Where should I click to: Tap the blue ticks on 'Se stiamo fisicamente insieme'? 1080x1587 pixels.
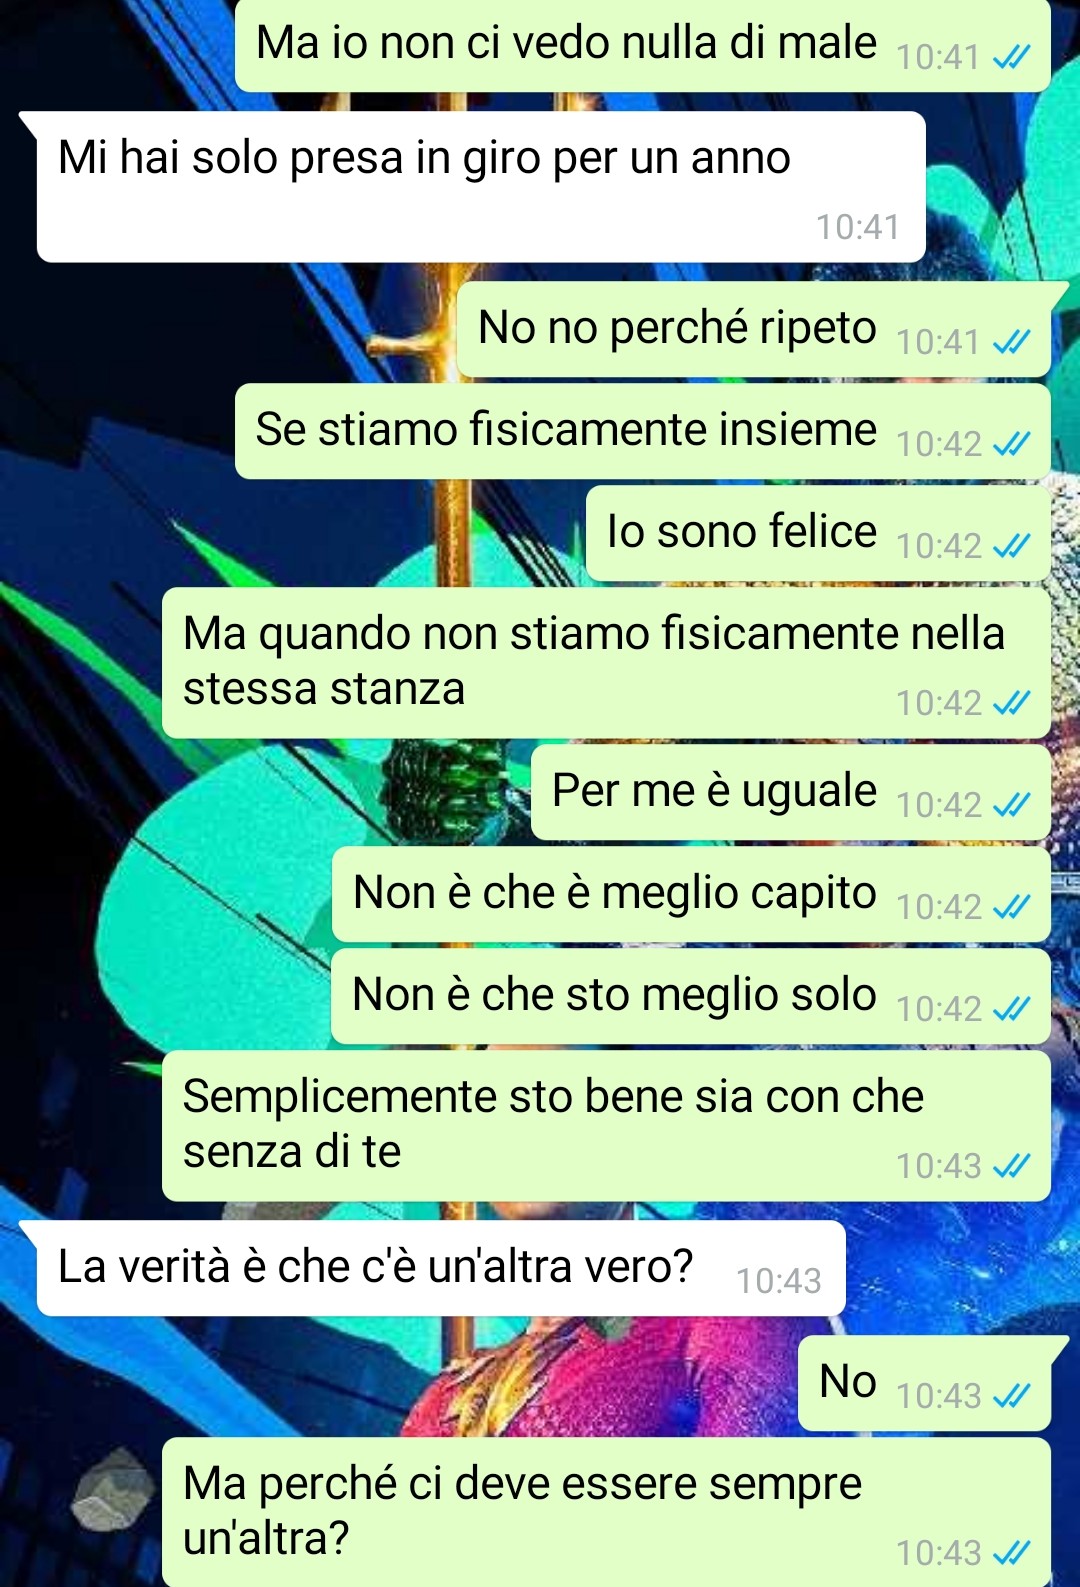point(1011,444)
